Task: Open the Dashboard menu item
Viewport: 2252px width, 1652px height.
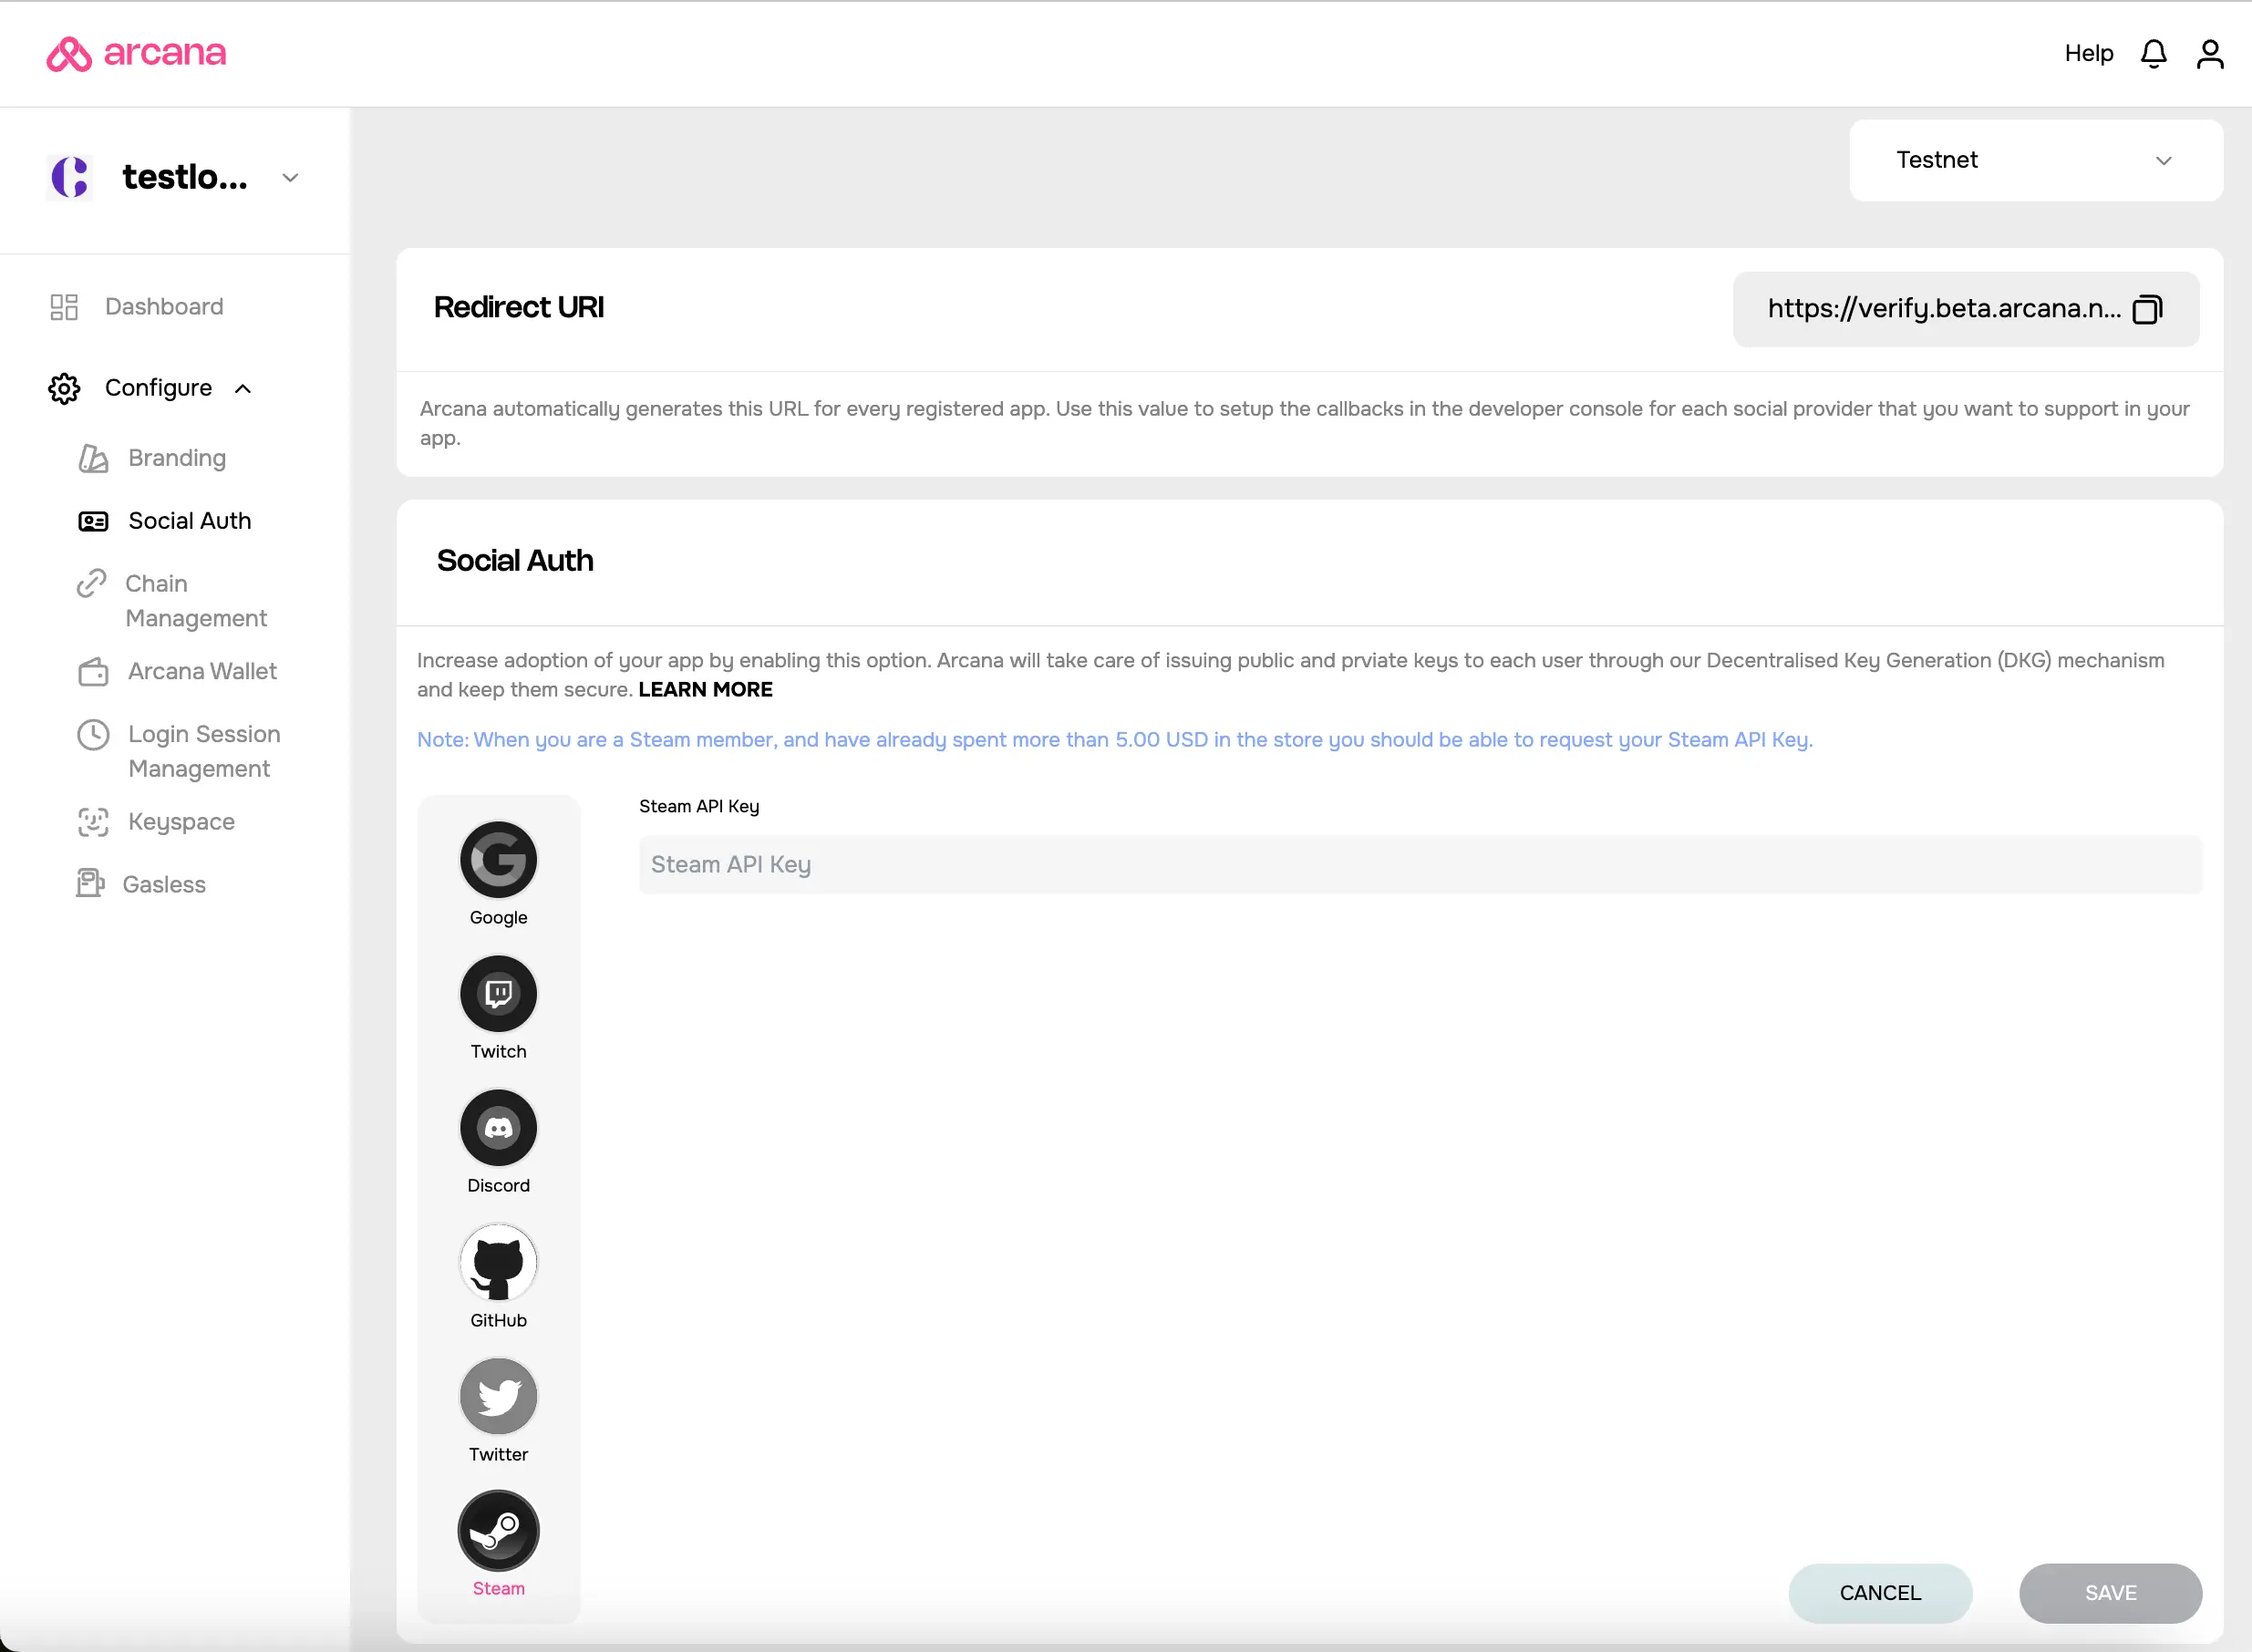Action: (164, 307)
